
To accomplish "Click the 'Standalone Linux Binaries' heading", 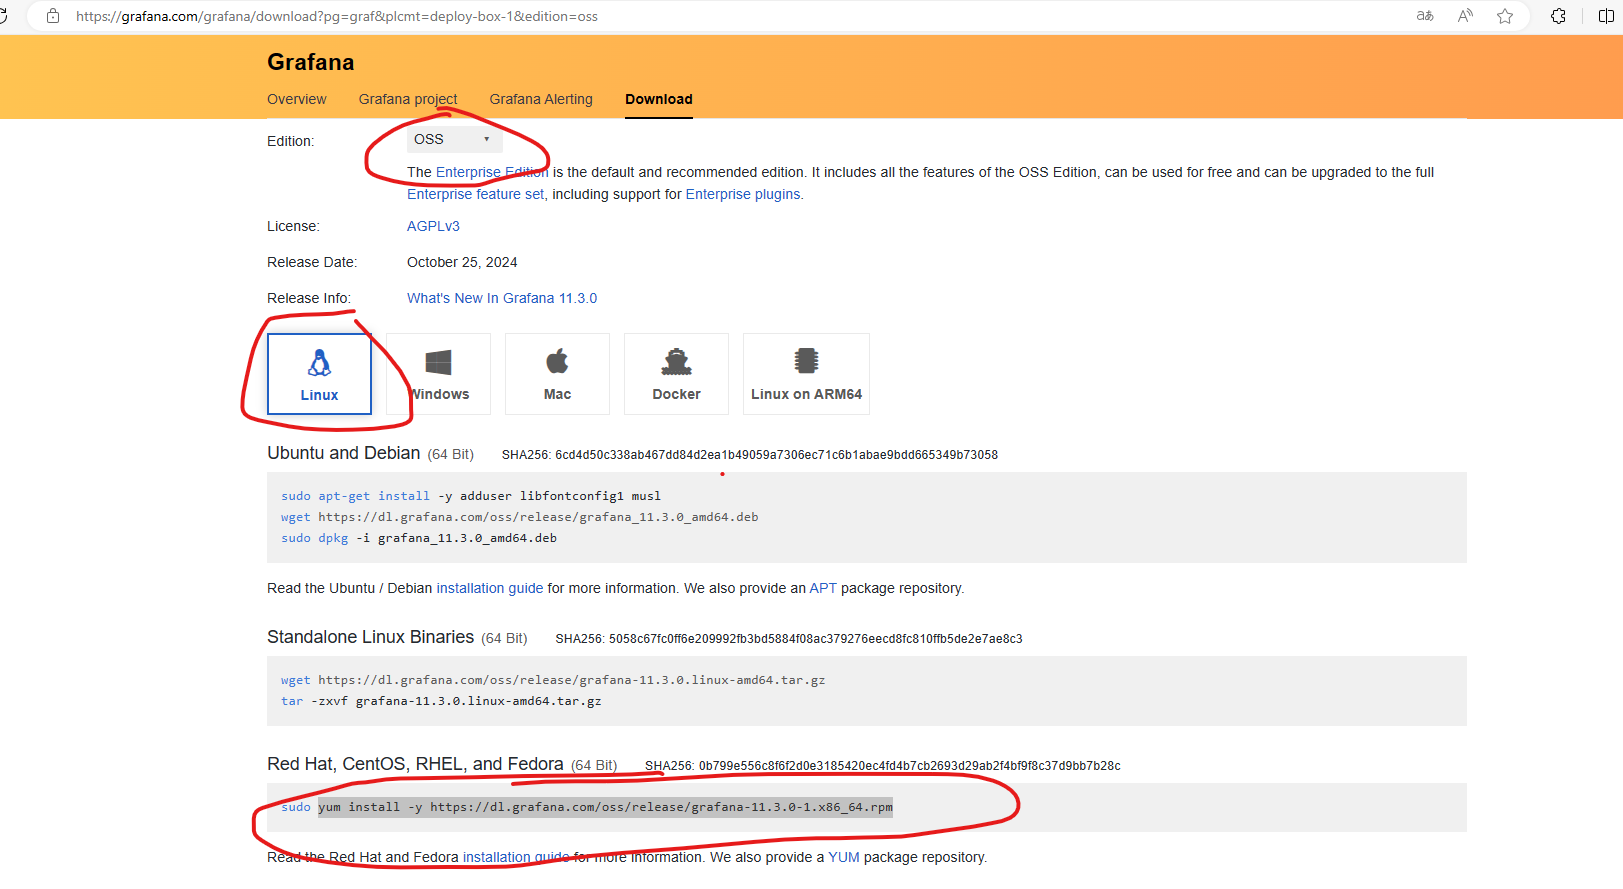I will (x=371, y=637).
